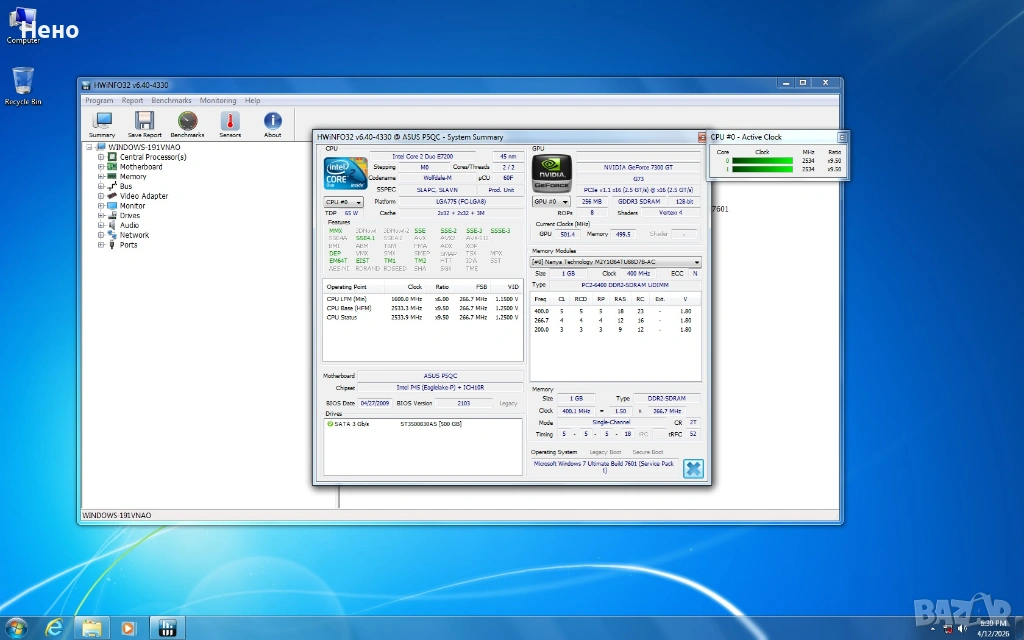Expand the Video Adapter tree node
The height and width of the screenshot is (640, 1024).
coord(101,196)
